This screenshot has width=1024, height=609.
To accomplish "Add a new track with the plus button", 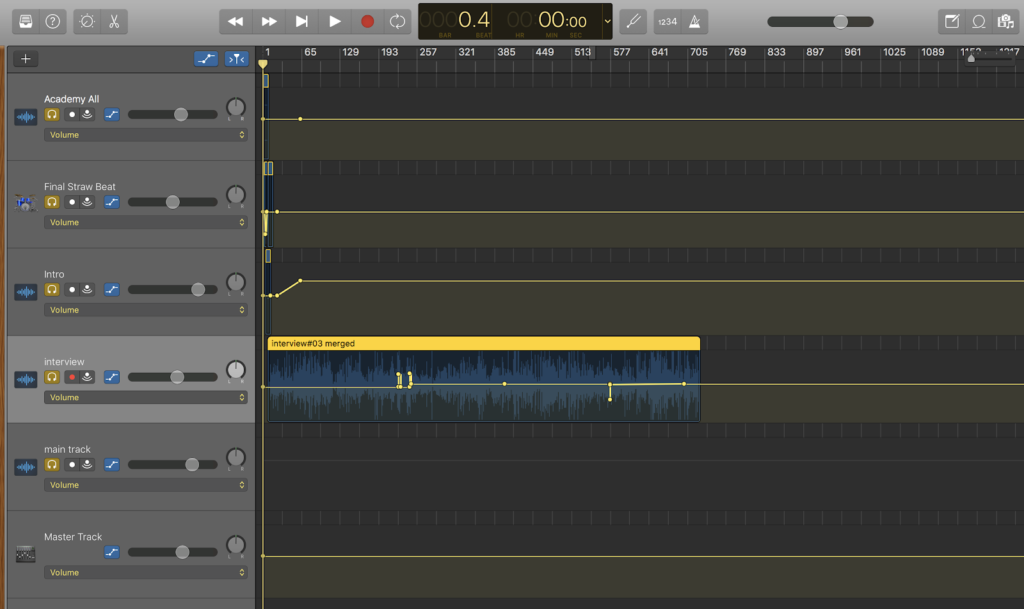I will point(25,58).
